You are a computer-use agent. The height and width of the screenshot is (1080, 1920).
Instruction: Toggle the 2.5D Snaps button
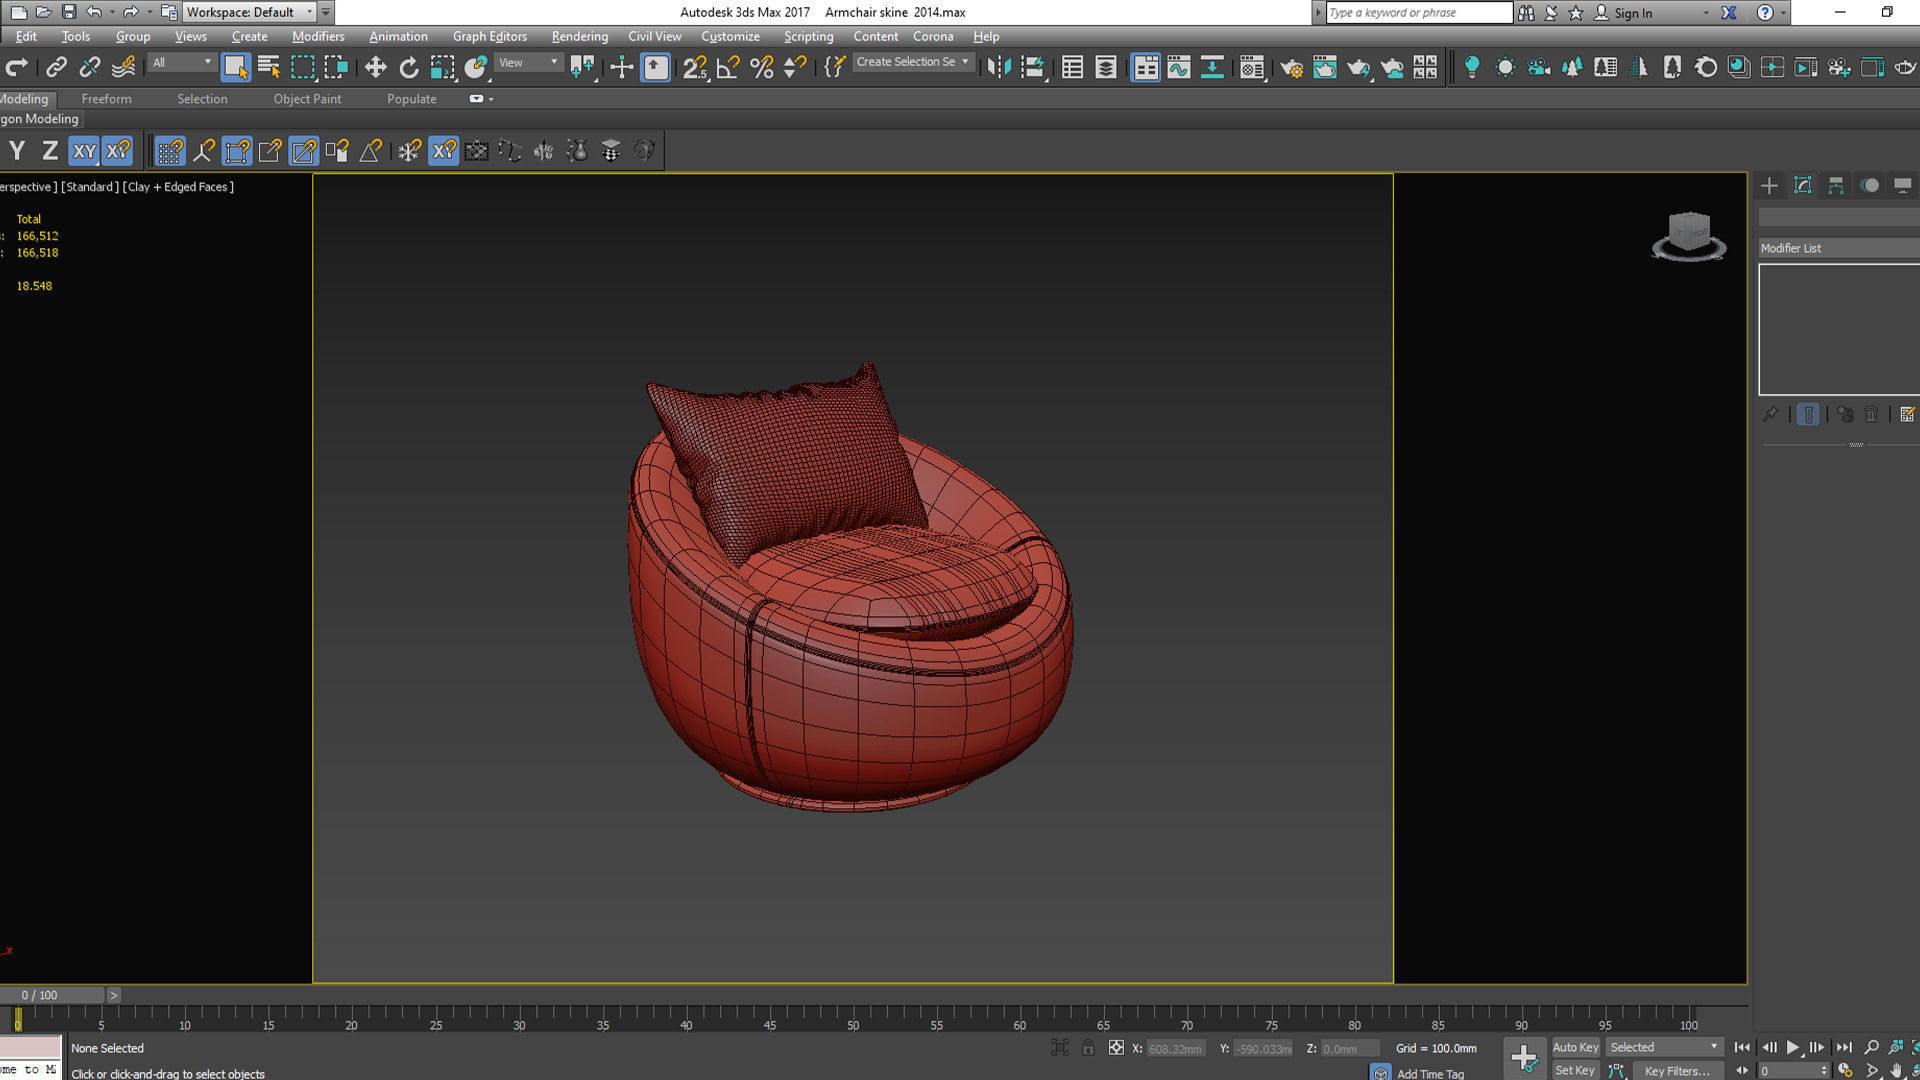pos(695,67)
